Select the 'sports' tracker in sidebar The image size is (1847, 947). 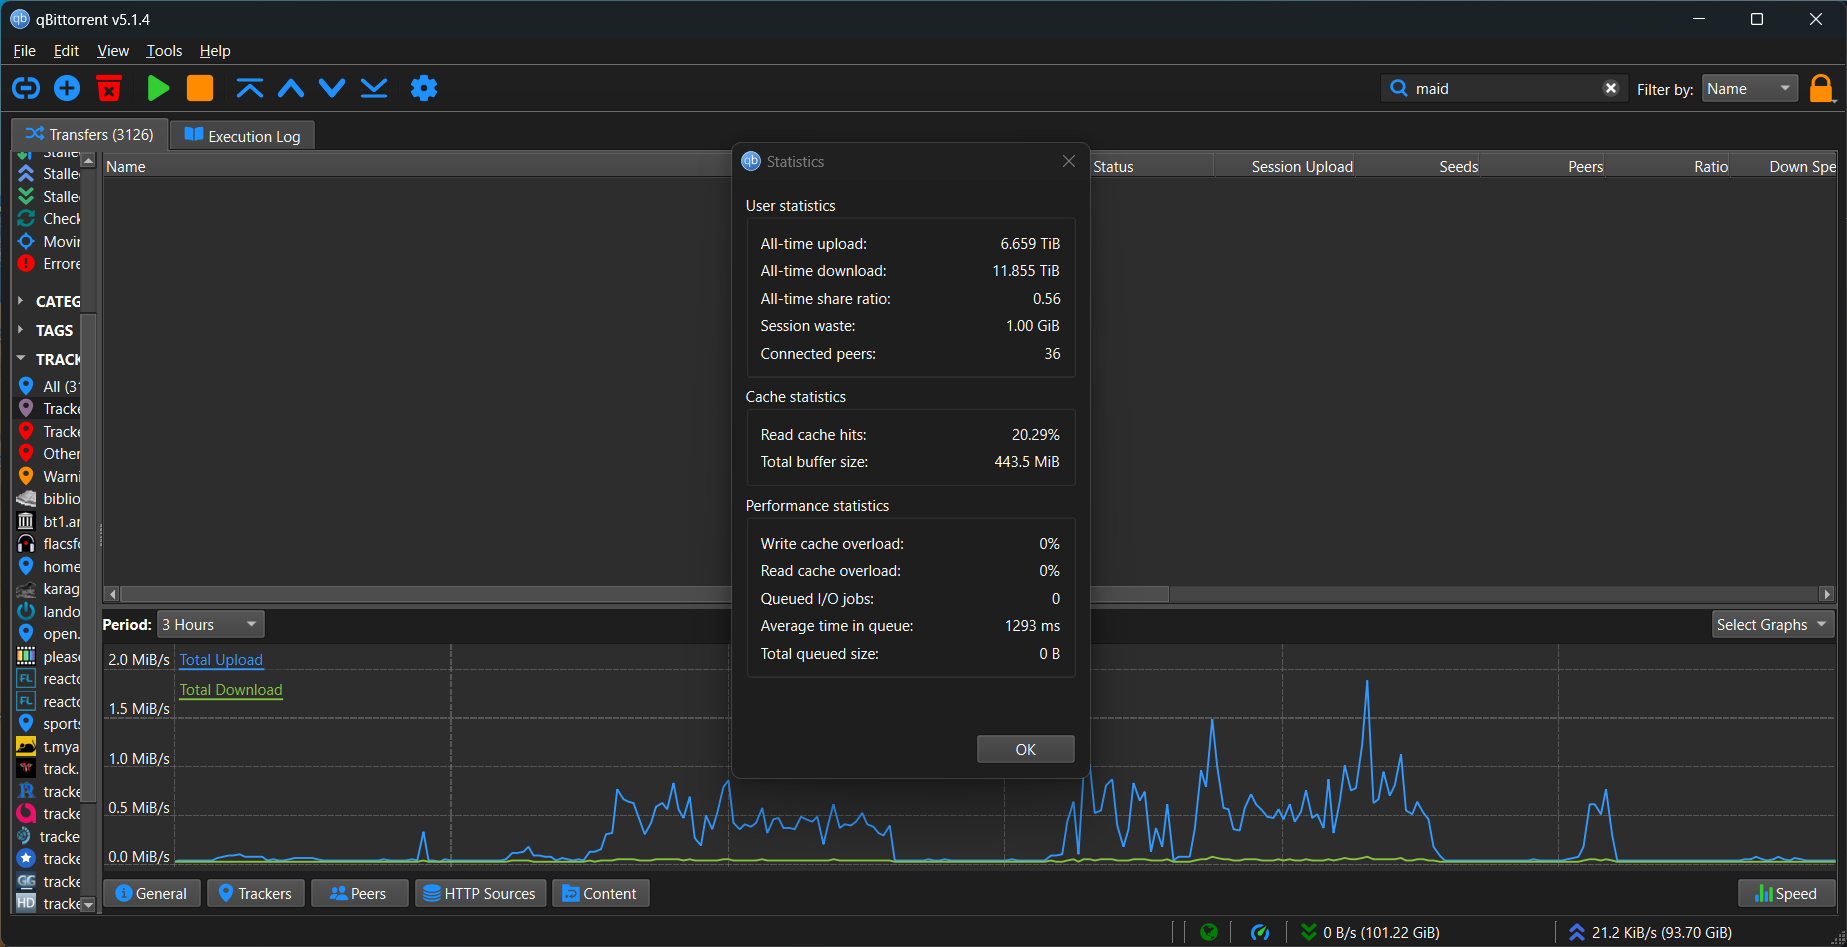tap(49, 724)
